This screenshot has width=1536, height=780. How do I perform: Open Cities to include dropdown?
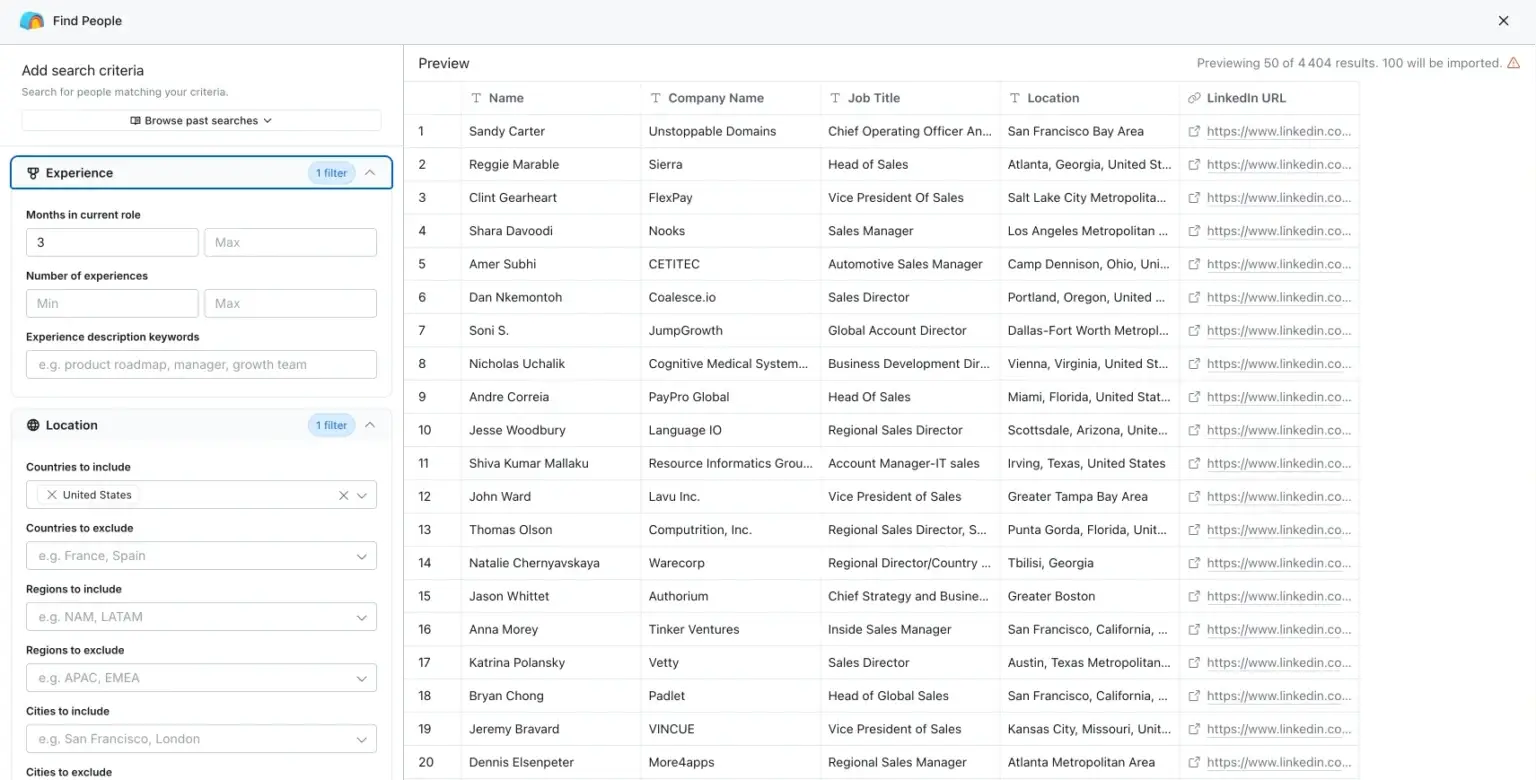[201, 739]
